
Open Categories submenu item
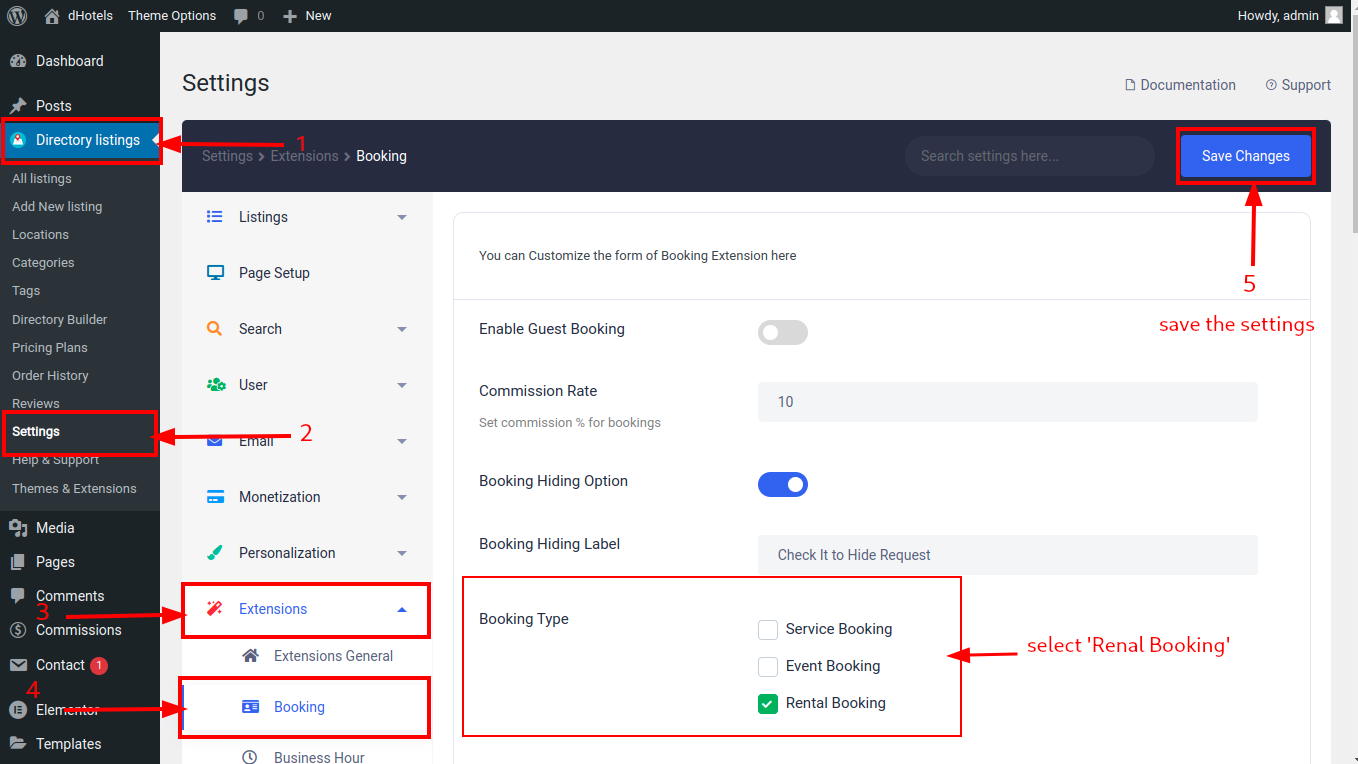(x=43, y=262)
